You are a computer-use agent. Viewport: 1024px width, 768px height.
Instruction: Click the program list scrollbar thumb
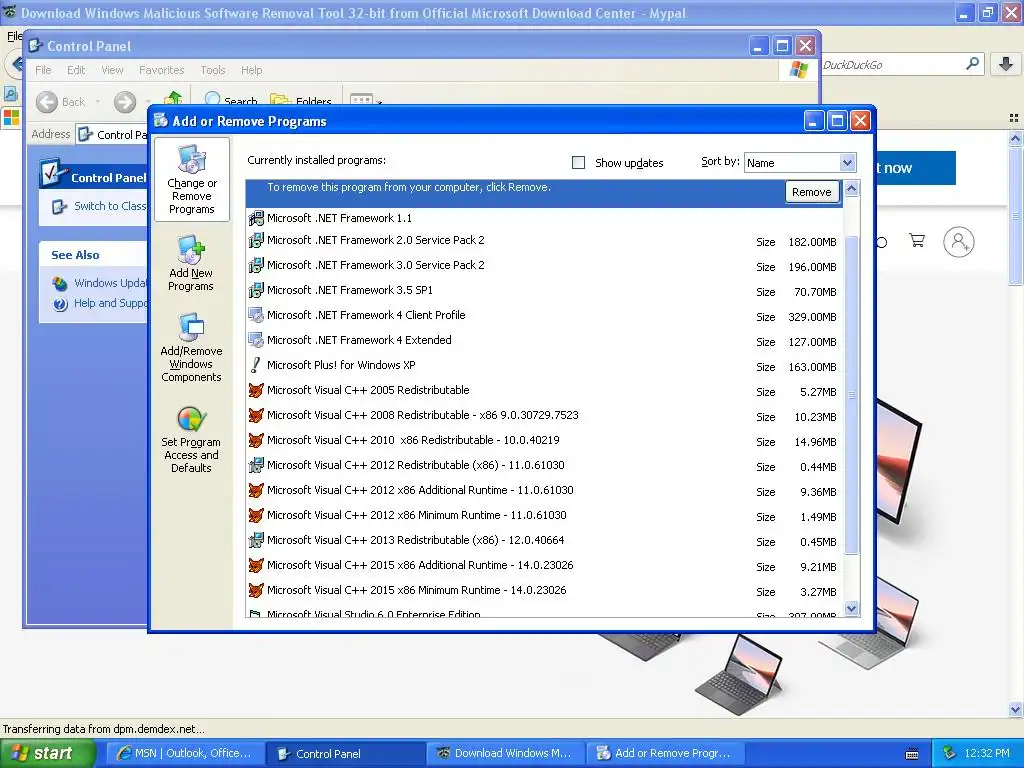click(x=852, y=394)
